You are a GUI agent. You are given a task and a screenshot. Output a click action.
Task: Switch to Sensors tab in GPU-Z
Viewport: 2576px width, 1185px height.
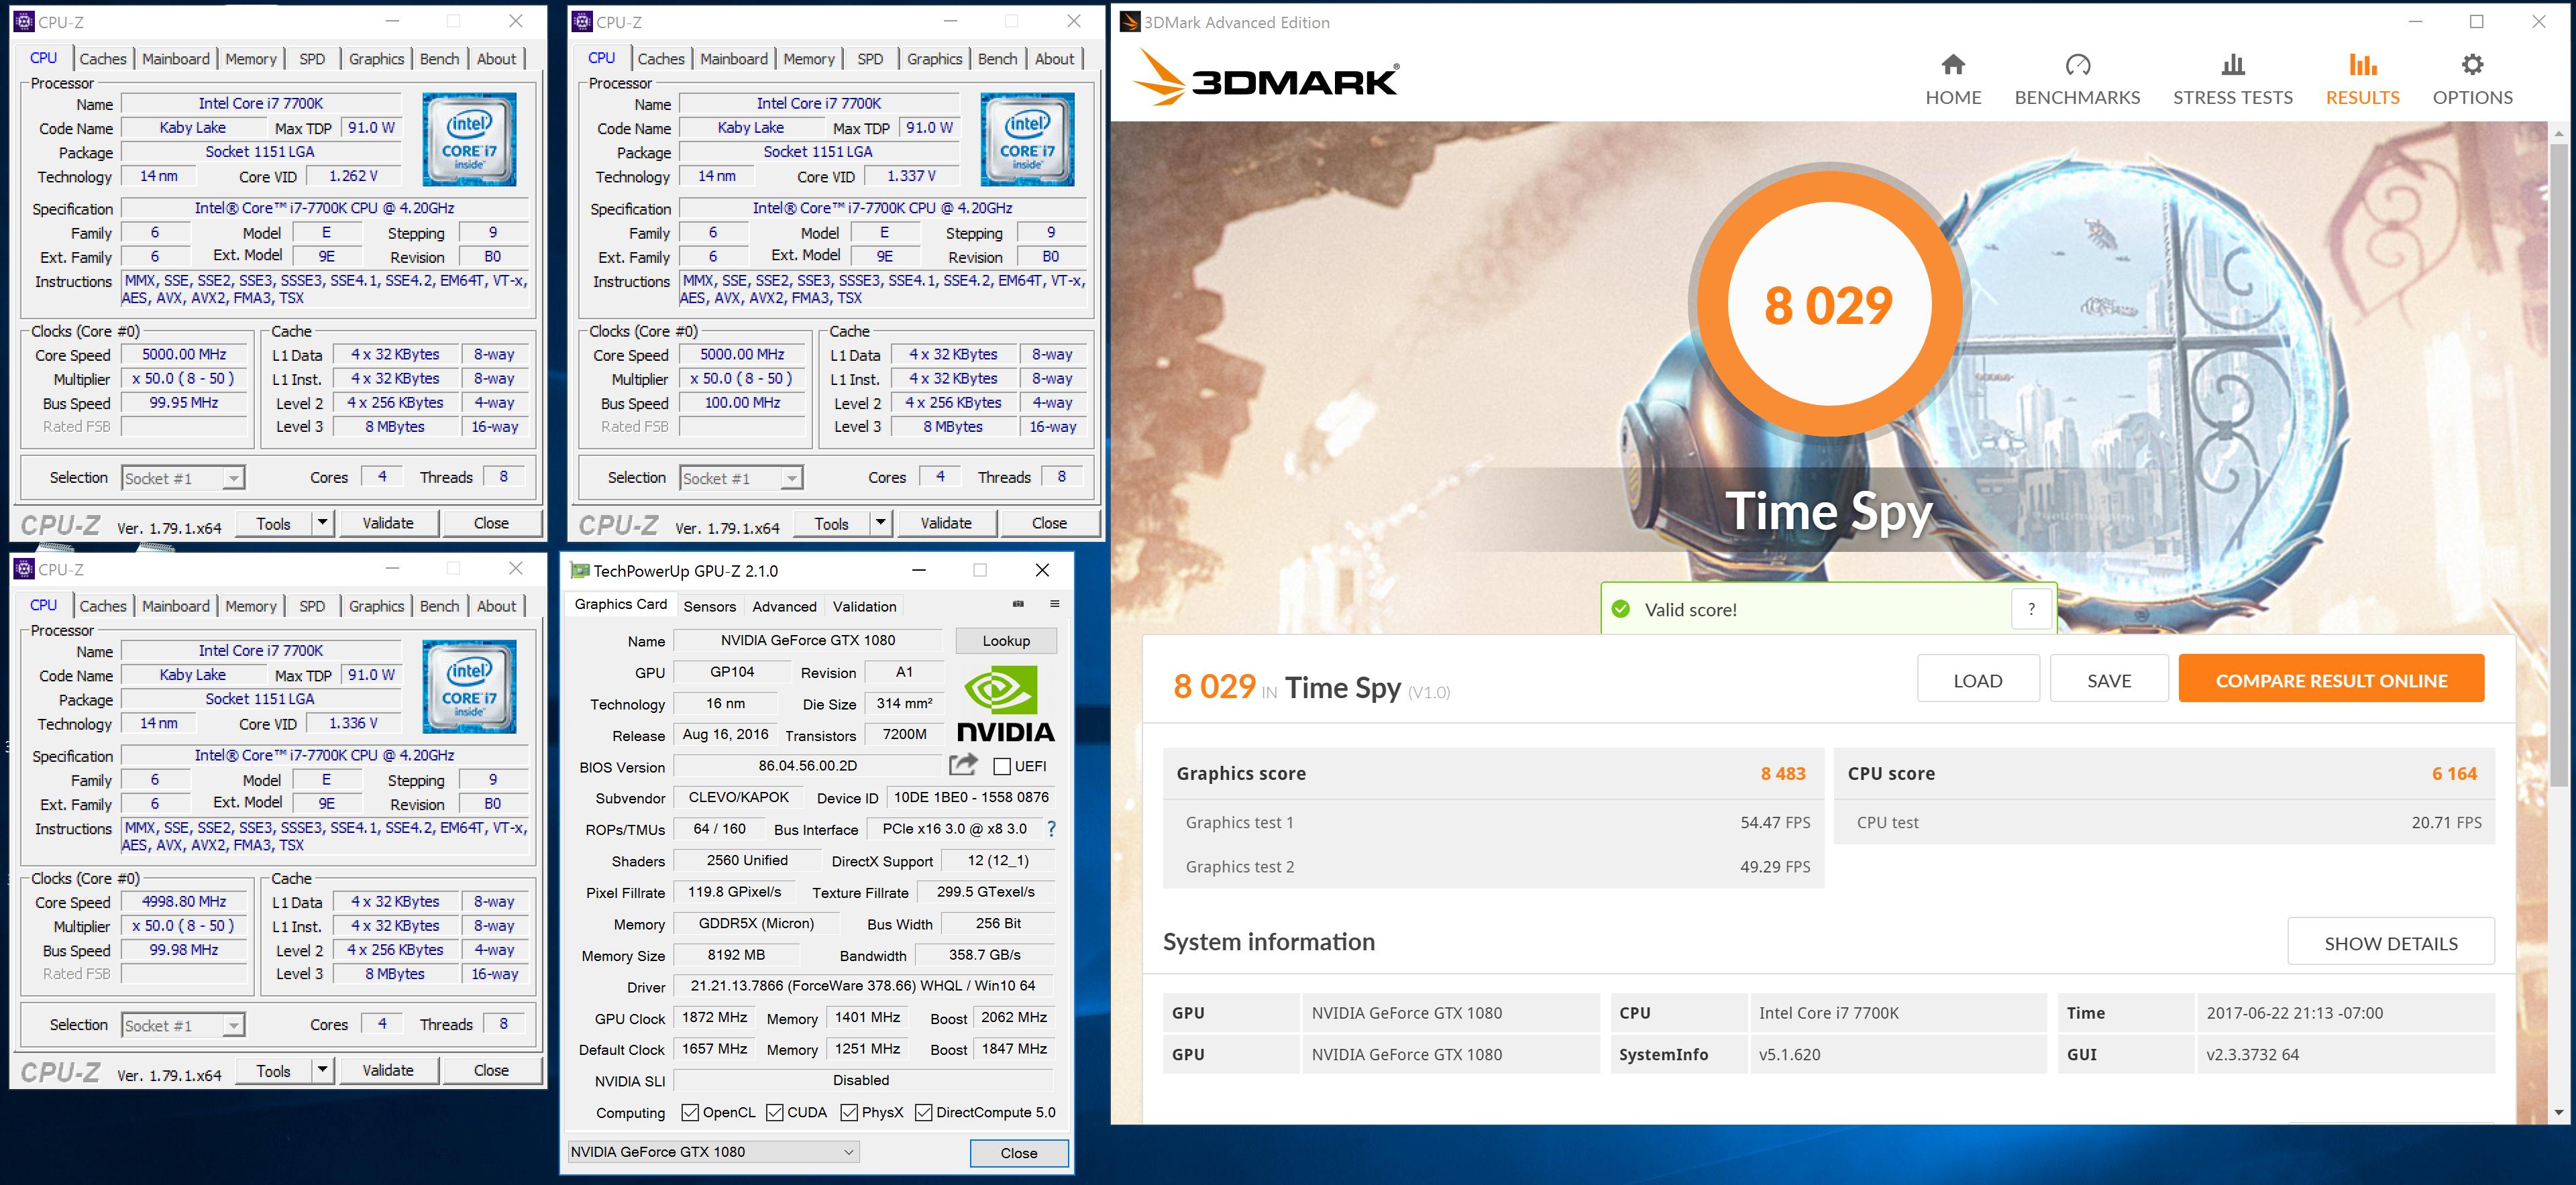click(709, 606)
